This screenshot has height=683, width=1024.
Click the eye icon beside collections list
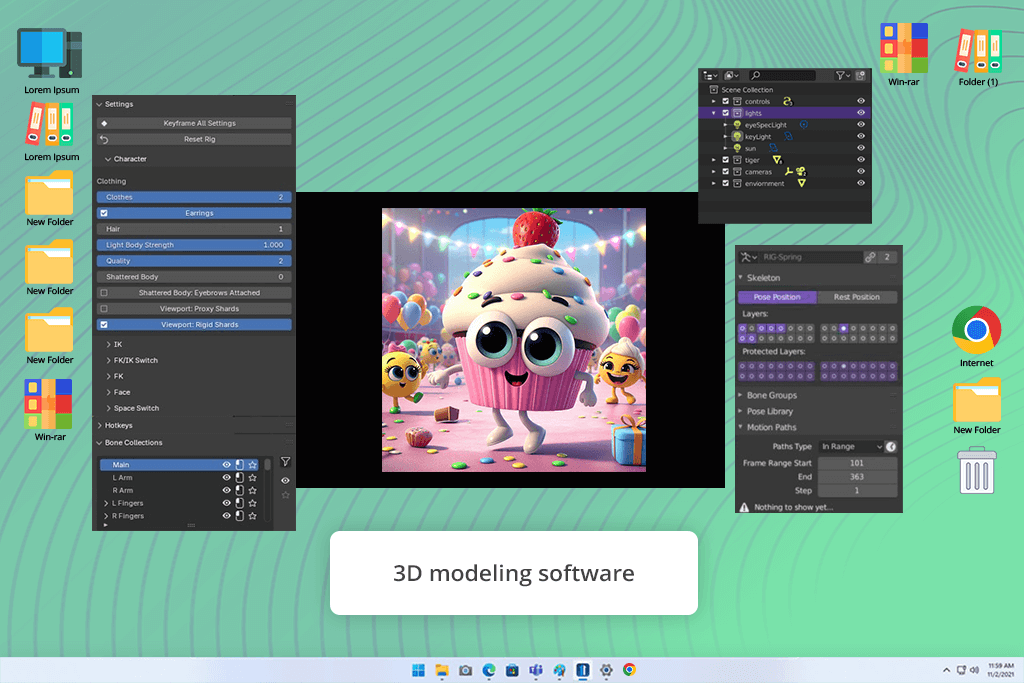(x=285, y=481)
